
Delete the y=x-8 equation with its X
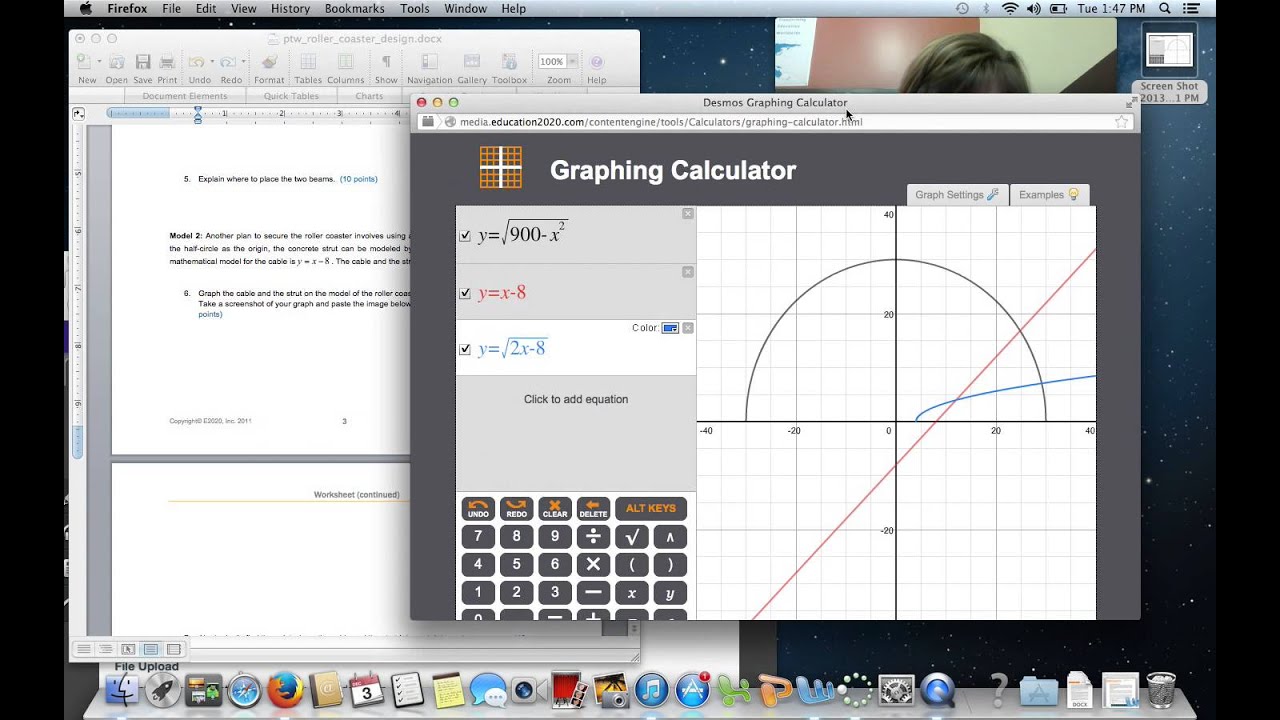[688, 271]
